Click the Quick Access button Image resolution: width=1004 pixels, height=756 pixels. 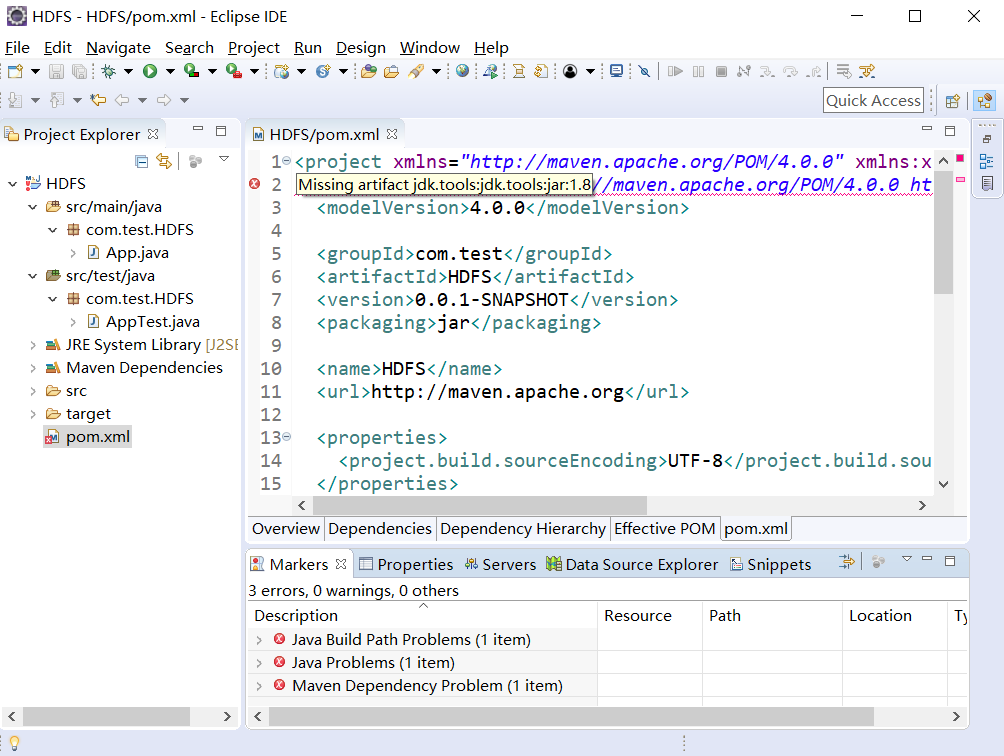click(873, 100)
